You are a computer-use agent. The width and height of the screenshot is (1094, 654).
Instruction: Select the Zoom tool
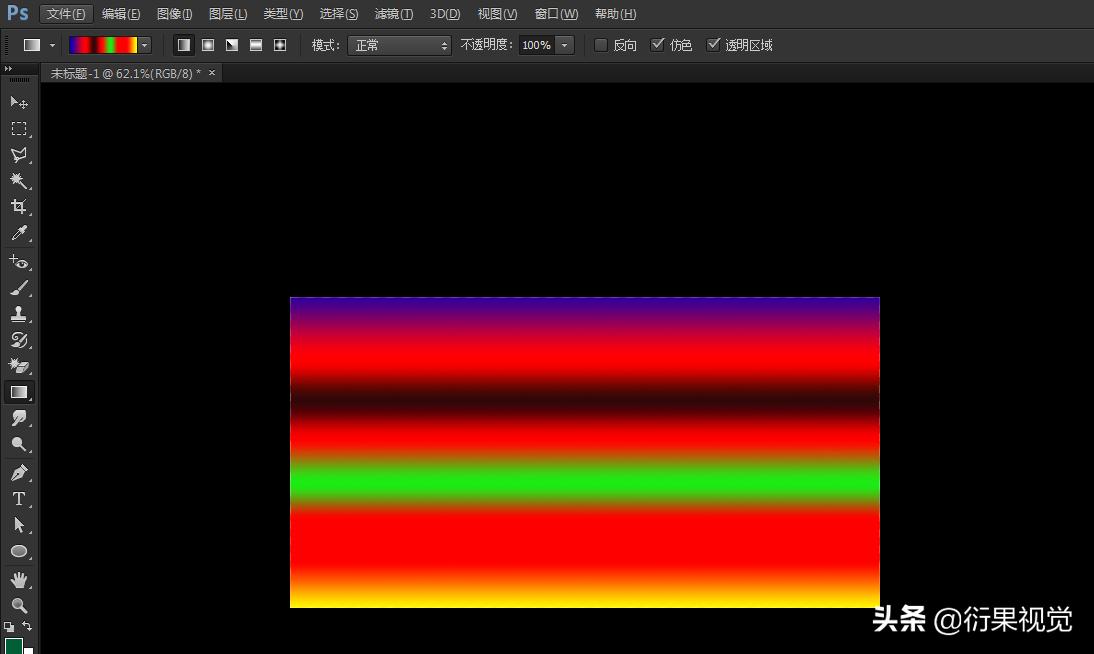point(20,606)
